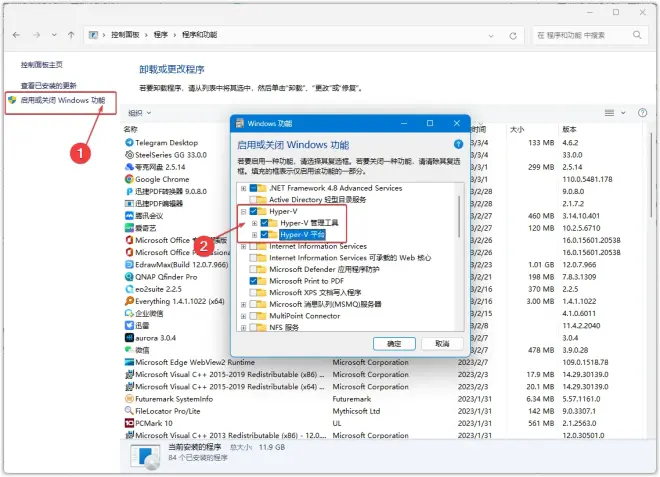Select the 腾讯会议 program icon
660x477 pixels.
point(129,216)
